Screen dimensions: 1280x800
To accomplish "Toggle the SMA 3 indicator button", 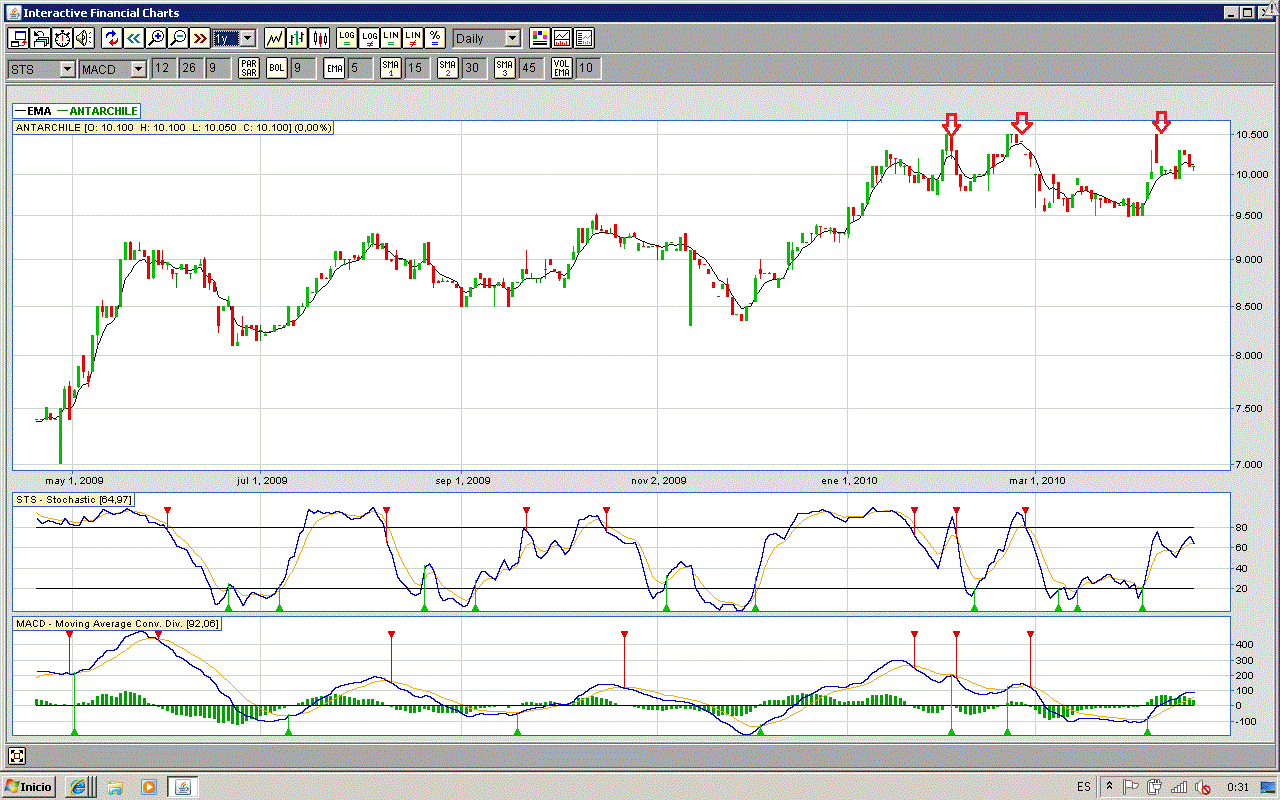I will tap(505, 69).
